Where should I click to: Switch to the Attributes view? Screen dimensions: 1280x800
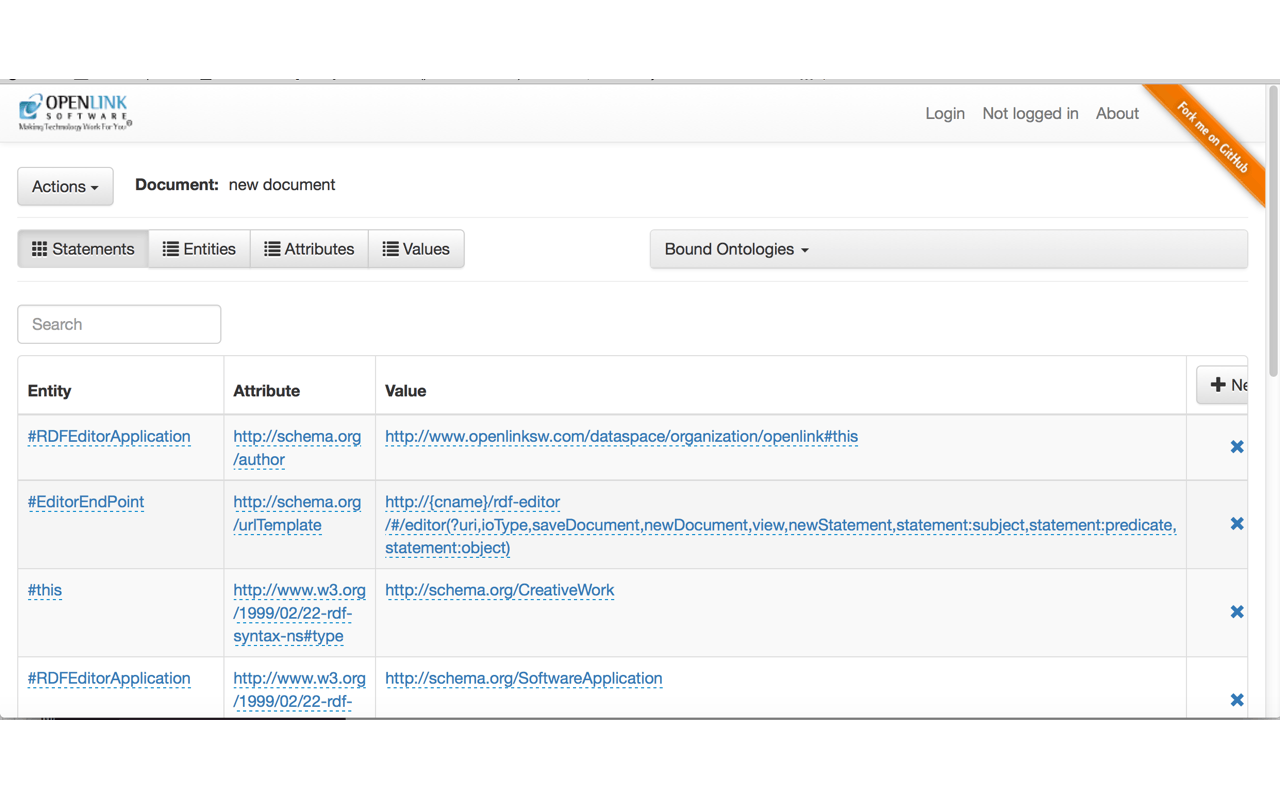[x=309, y=249]
